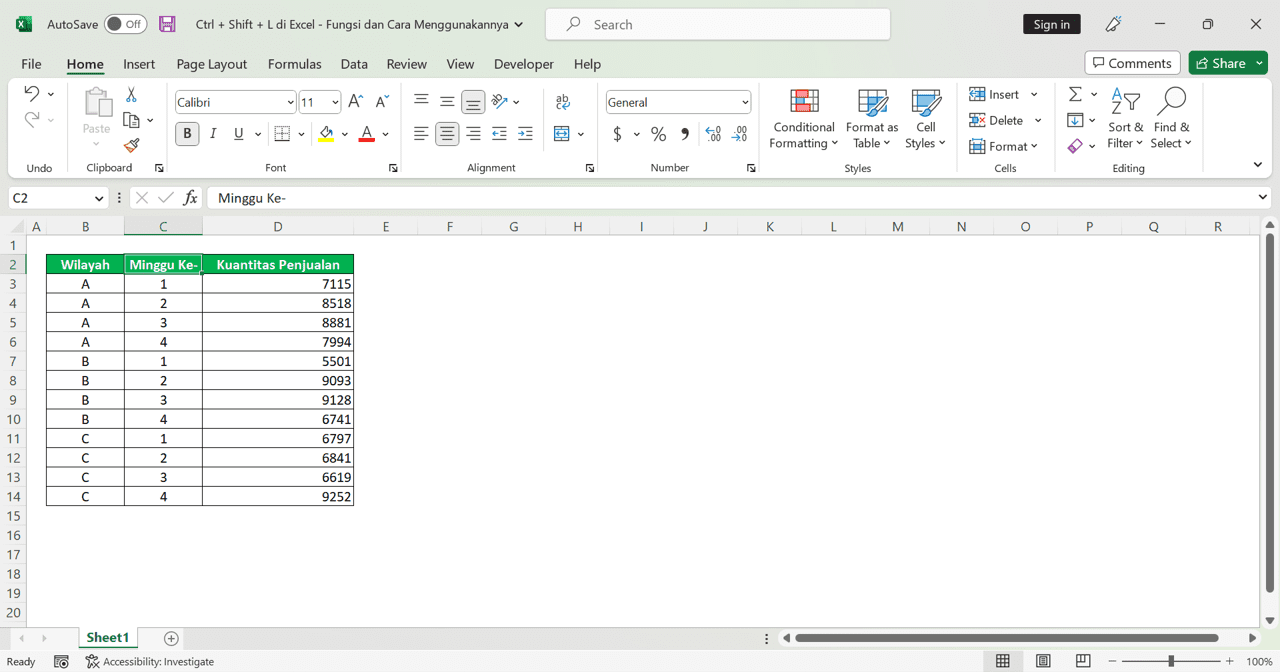Switch to the Developer tab

coord(524,64)
